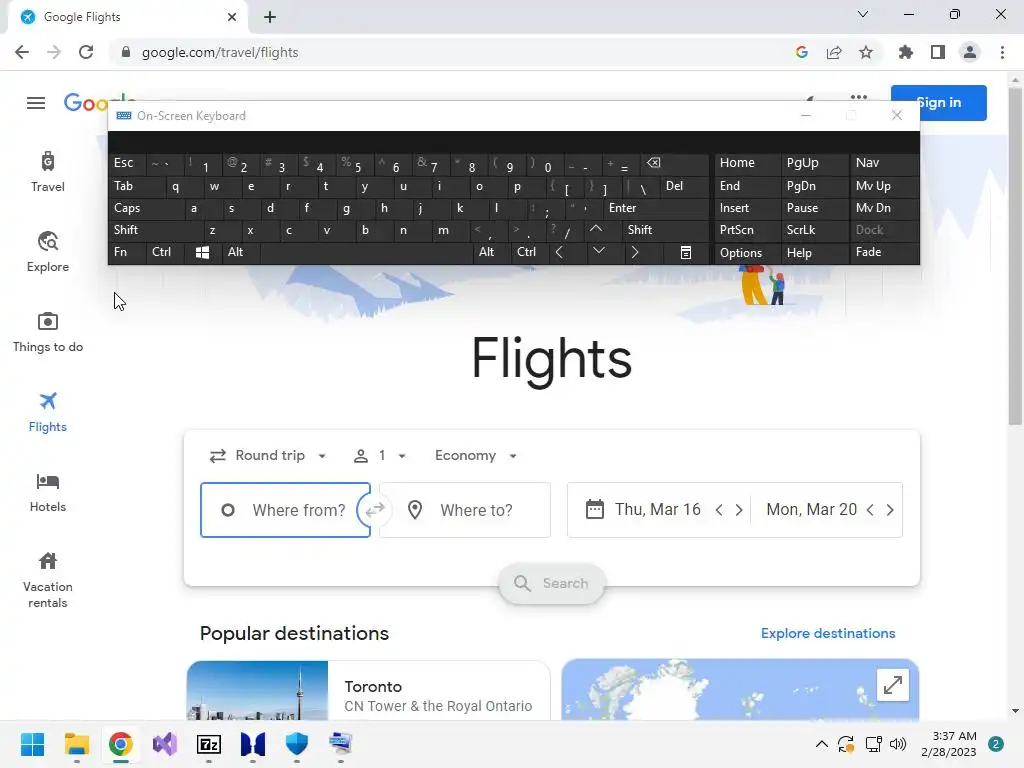
Task: Toggle left Alt on On-Screen Keyboard
Action: tap(240, 252)
